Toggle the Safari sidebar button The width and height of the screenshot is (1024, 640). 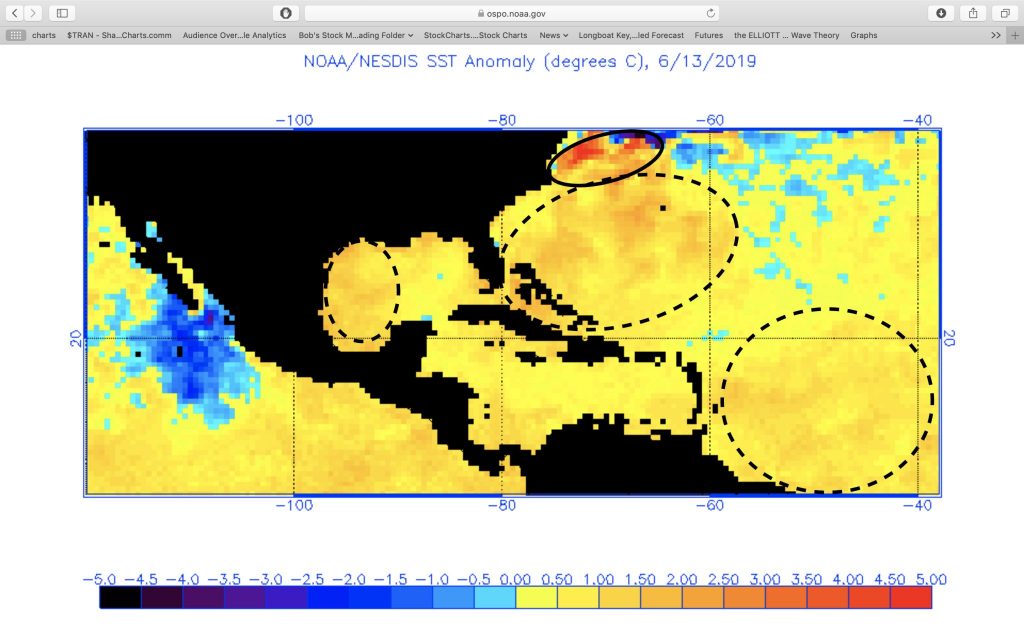pyautogui.click(x=61, y=13)
